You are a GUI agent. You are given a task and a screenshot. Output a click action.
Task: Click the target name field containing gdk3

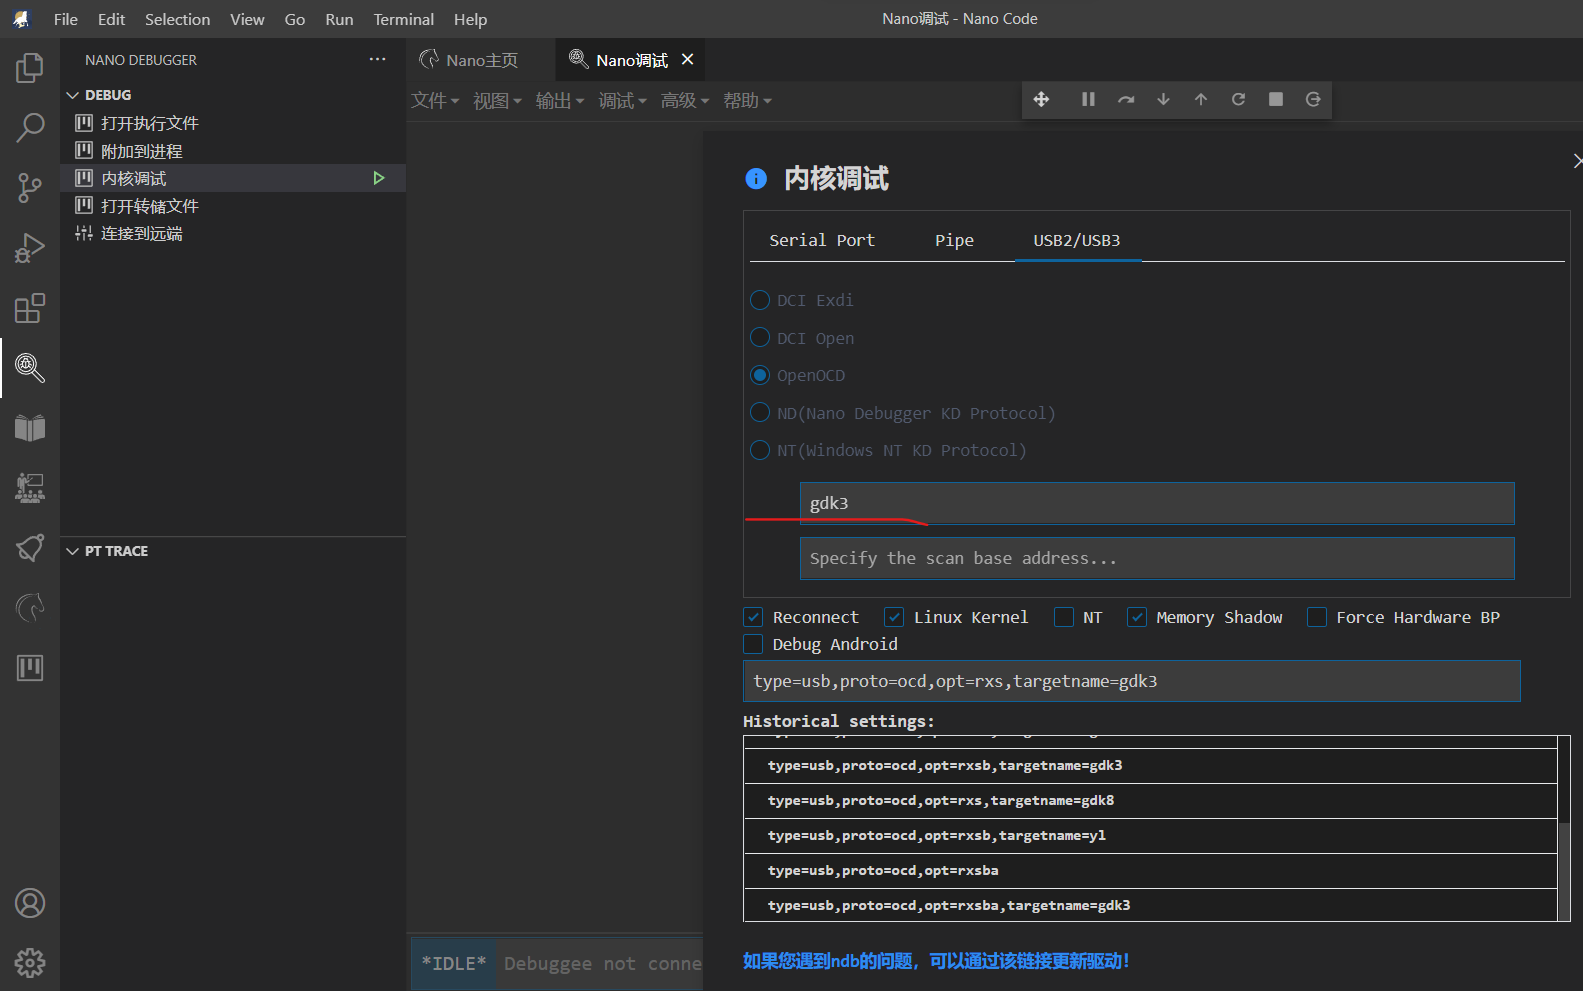coord(1157,503)
